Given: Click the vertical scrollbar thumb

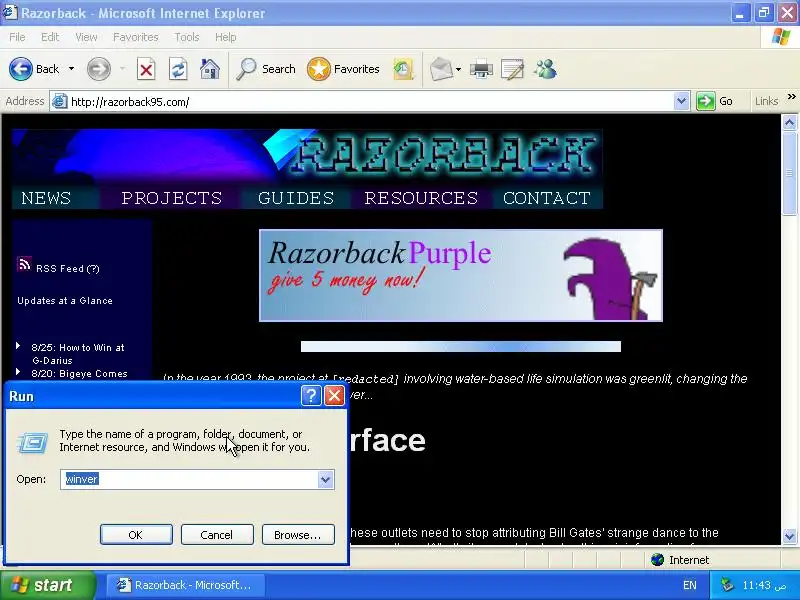Looking at the screenshot, I should [x=789, y=173].
